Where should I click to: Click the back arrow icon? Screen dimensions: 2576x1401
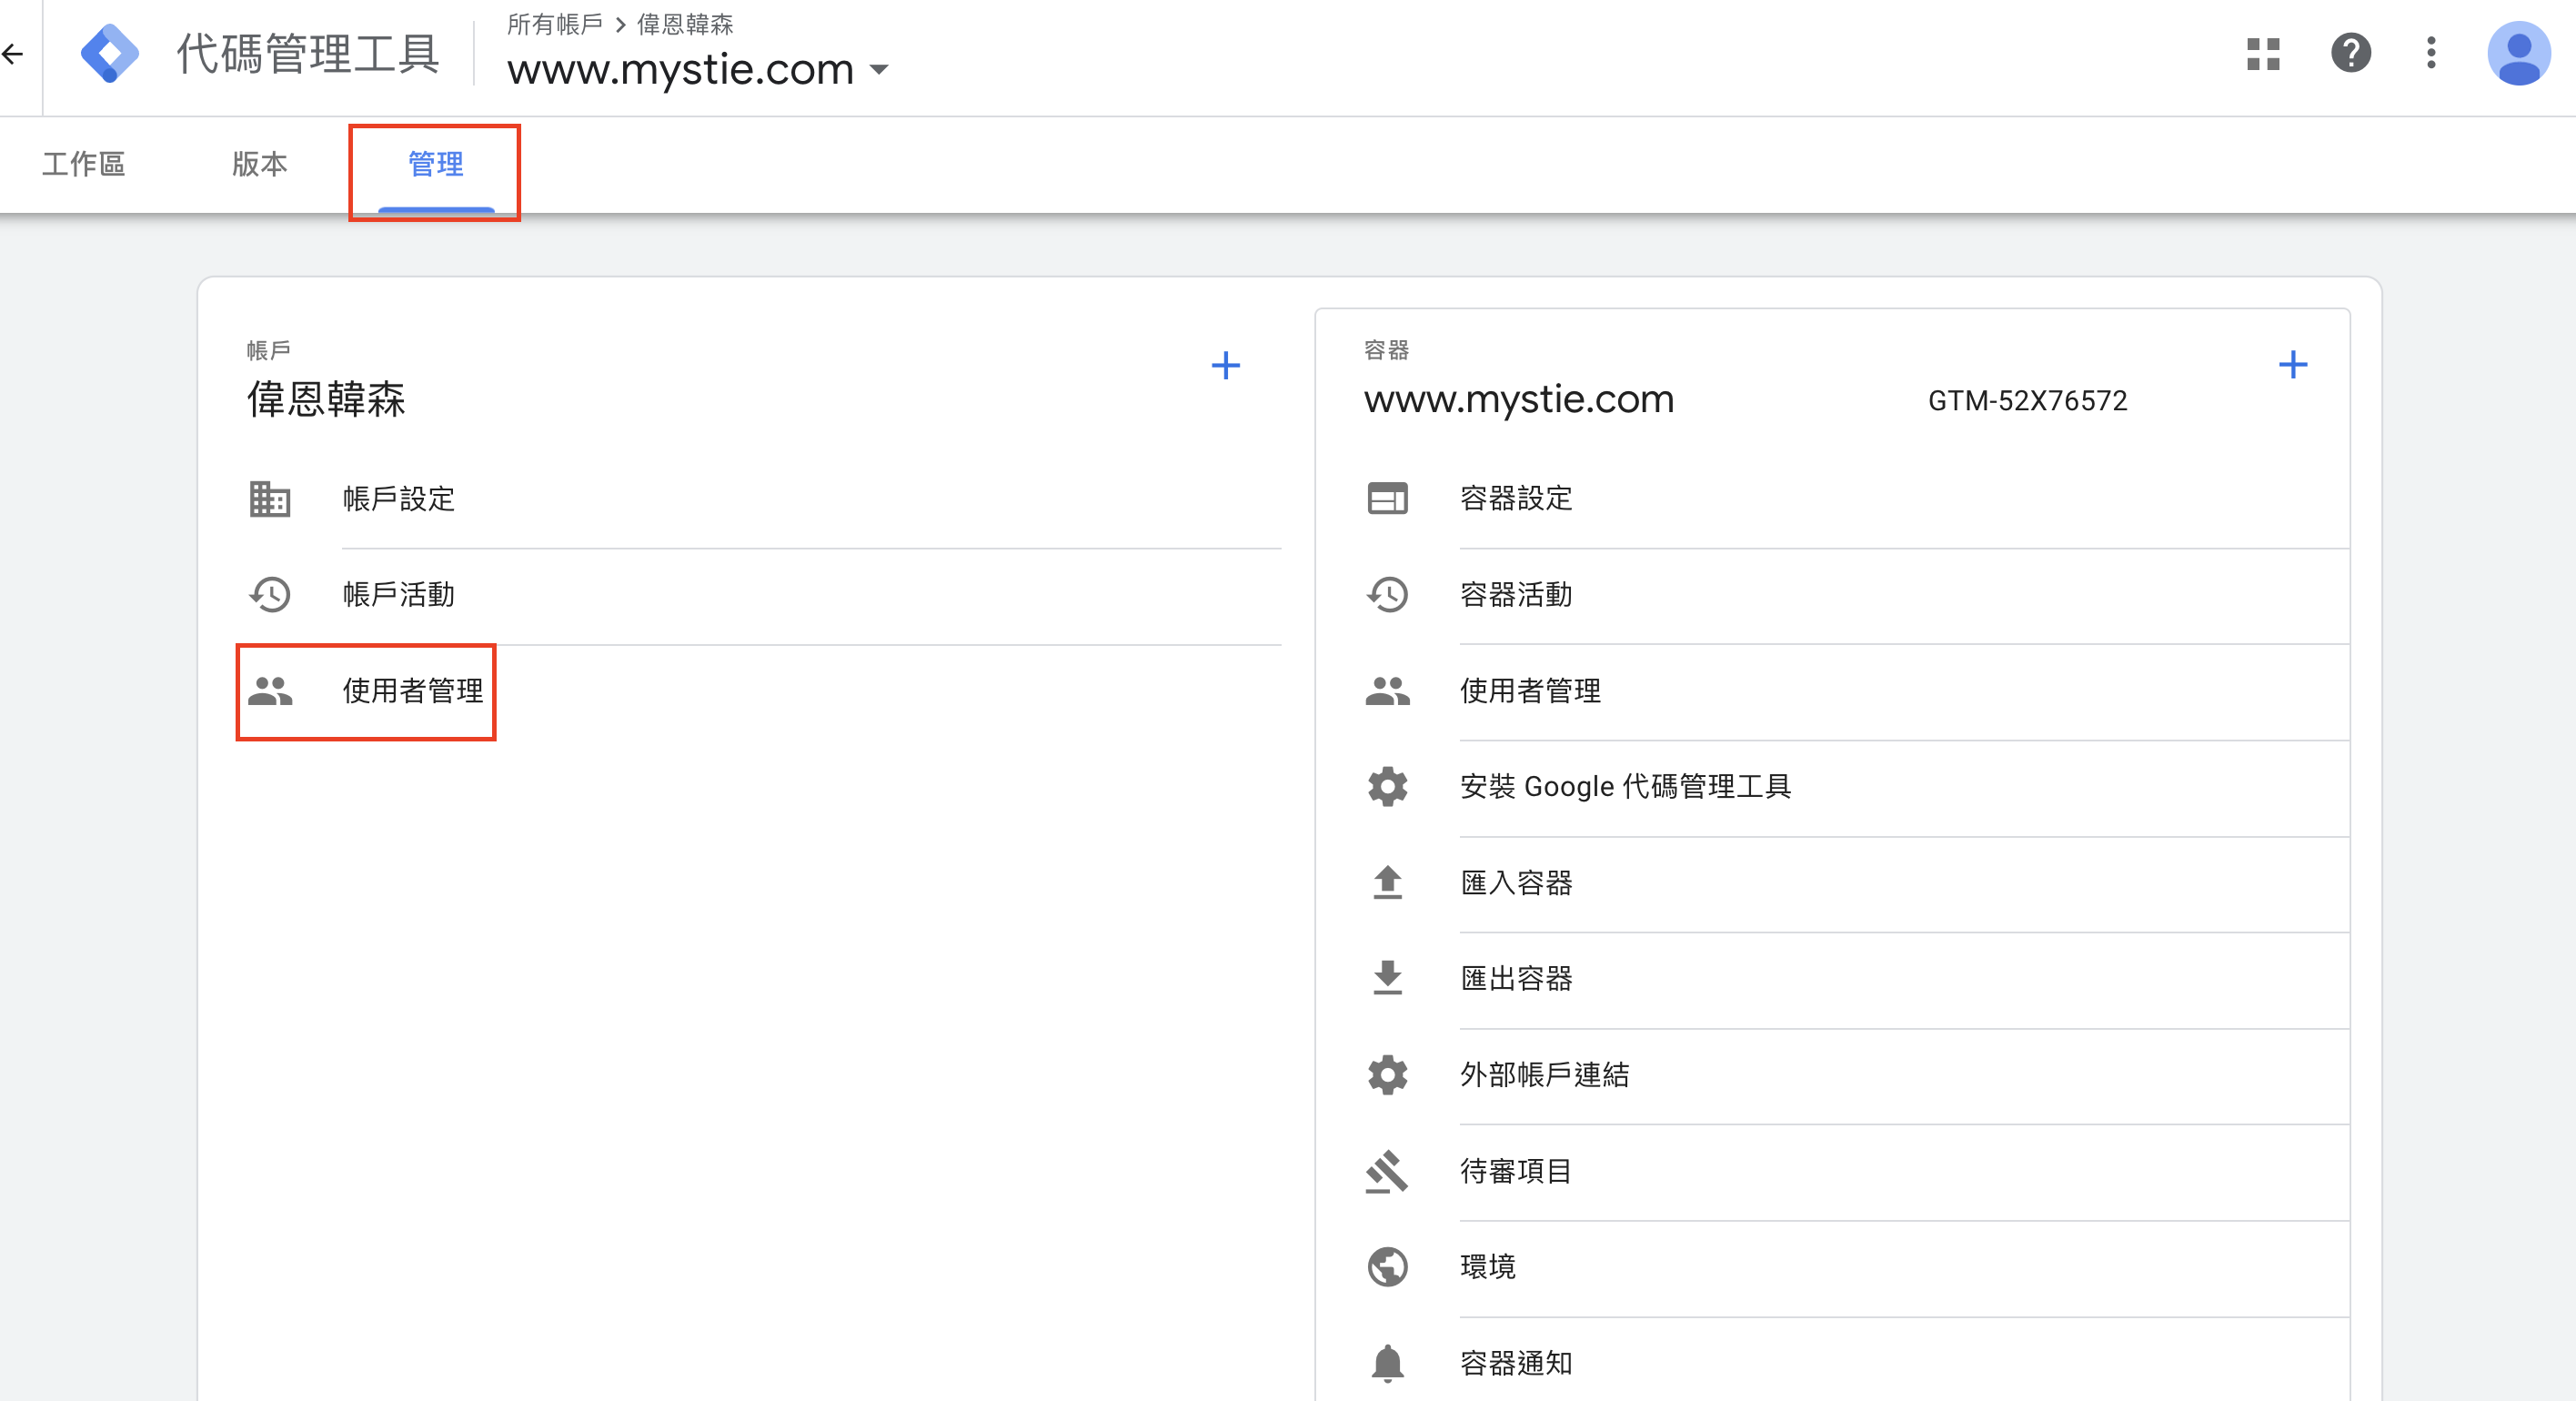[13, 54]
